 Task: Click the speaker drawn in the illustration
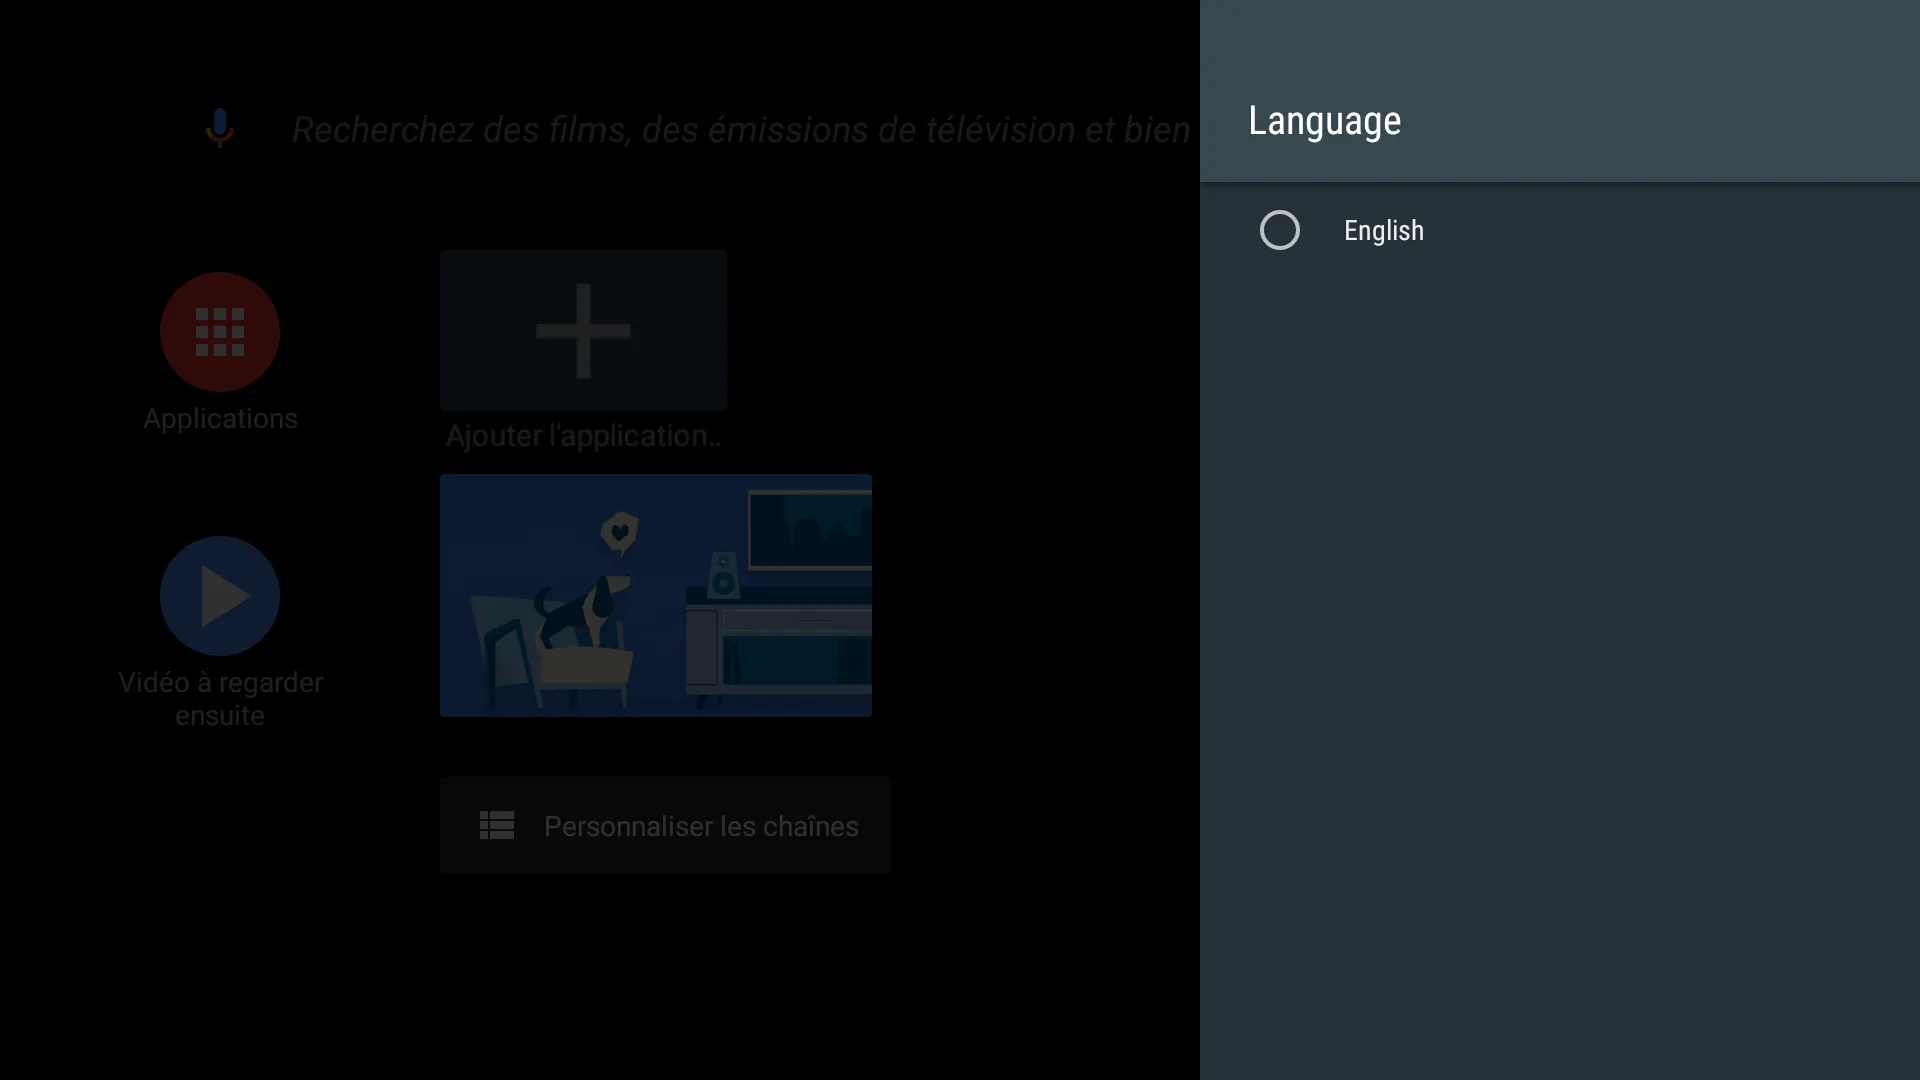[x=722, y=577]
